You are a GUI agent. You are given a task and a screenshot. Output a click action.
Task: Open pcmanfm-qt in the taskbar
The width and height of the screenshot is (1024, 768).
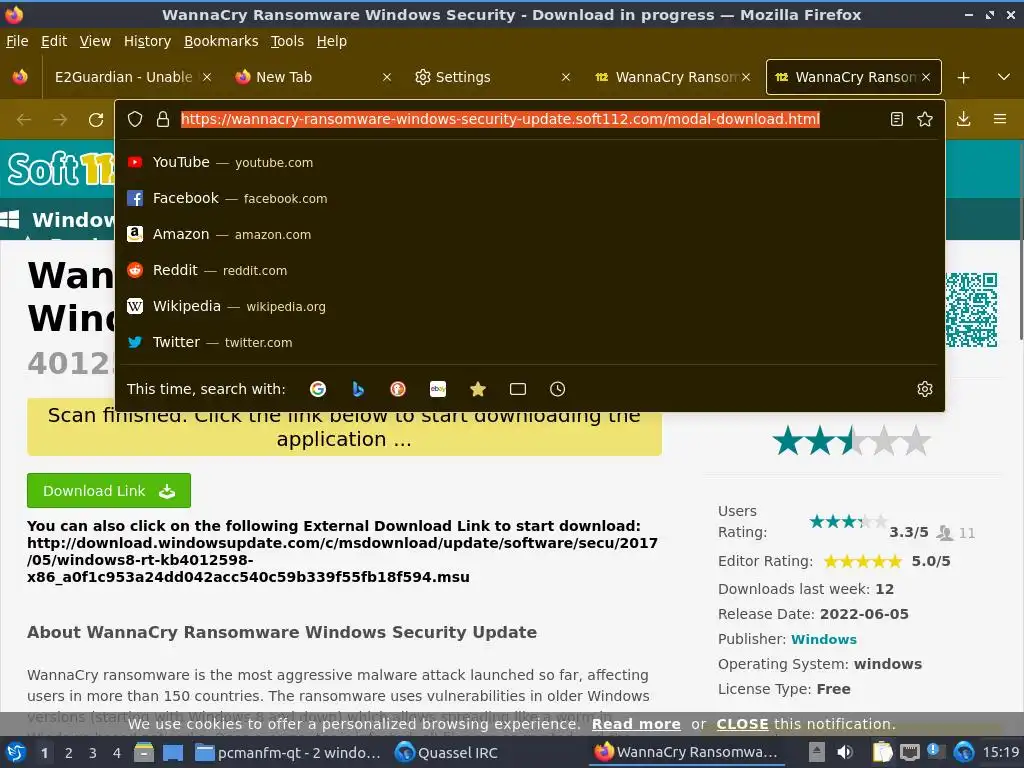[288, 753]
